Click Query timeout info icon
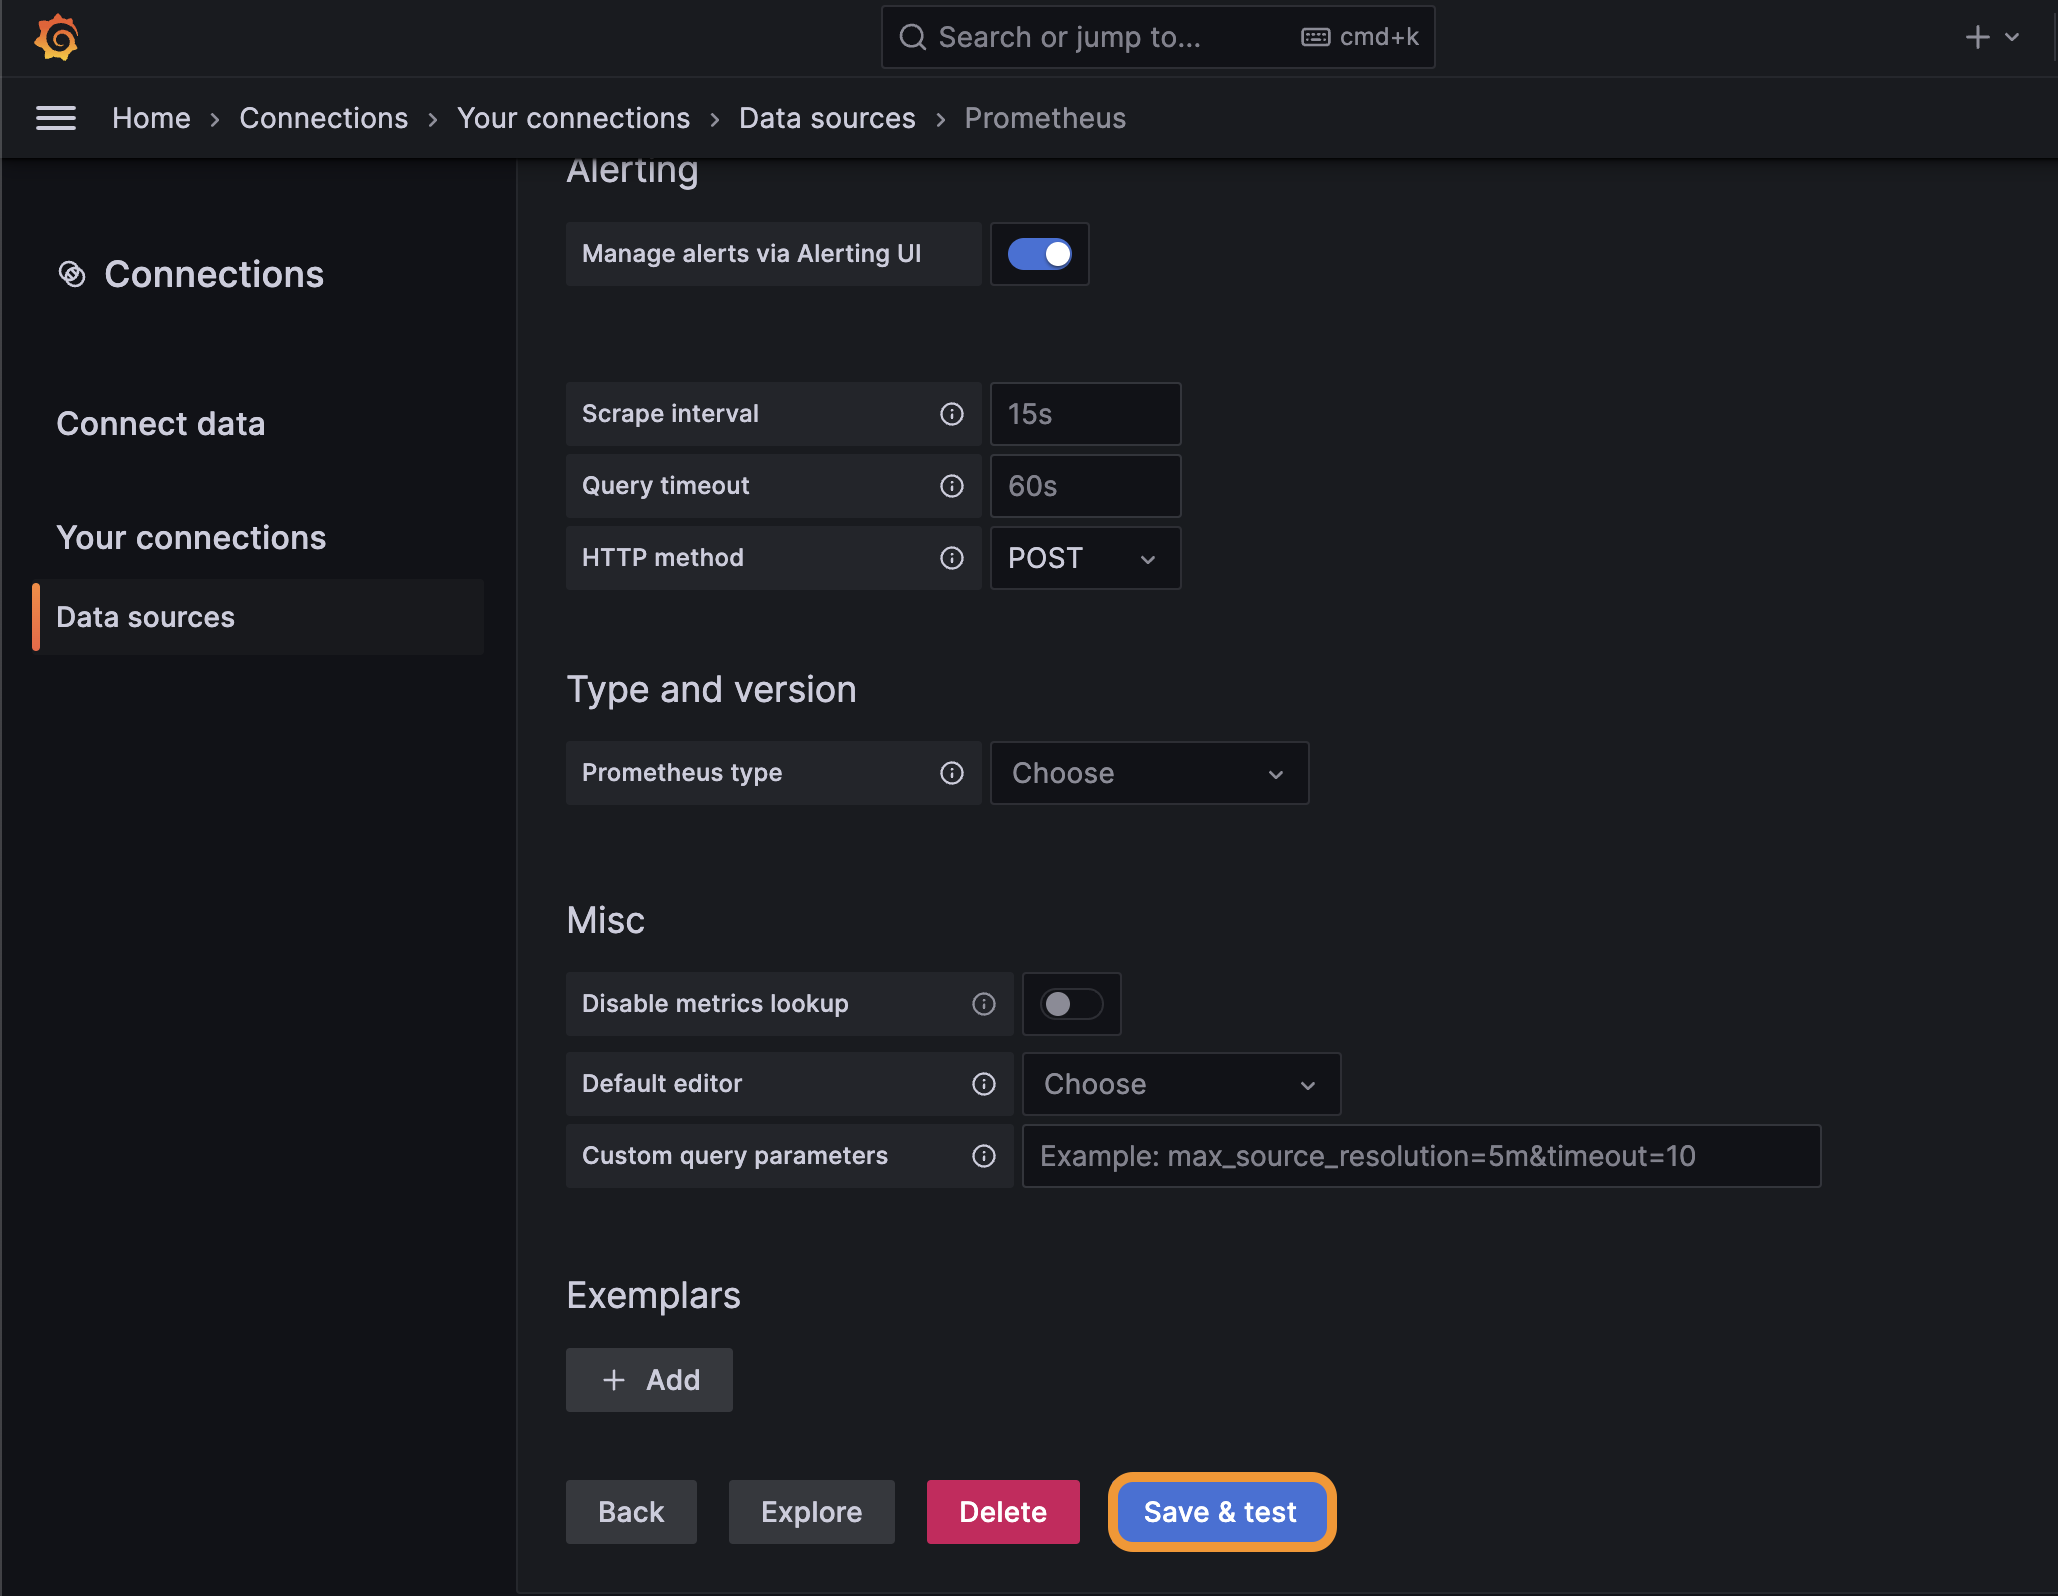This screenshot has height=1596, width=2058. click(x=951, y=486)
